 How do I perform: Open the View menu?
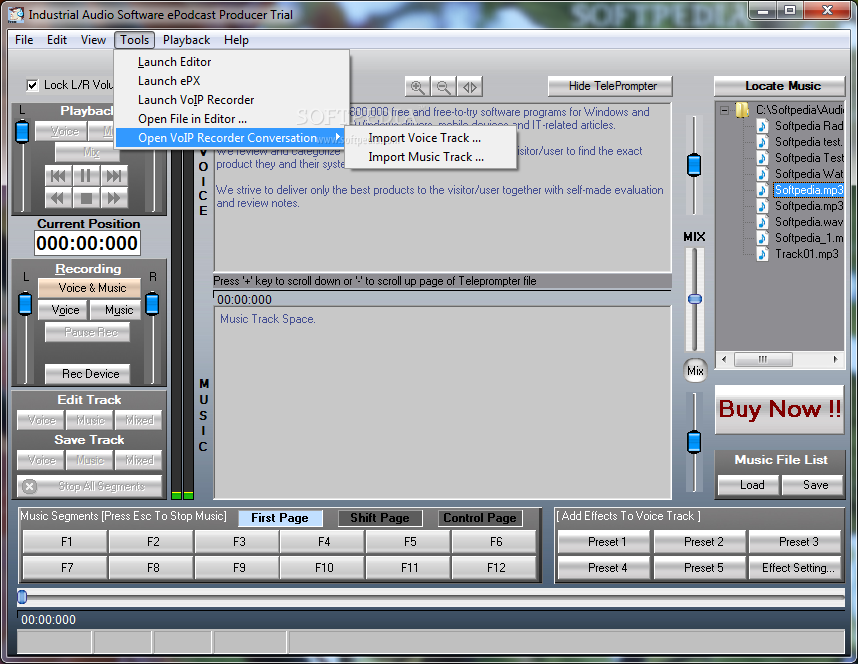(94, 40)
